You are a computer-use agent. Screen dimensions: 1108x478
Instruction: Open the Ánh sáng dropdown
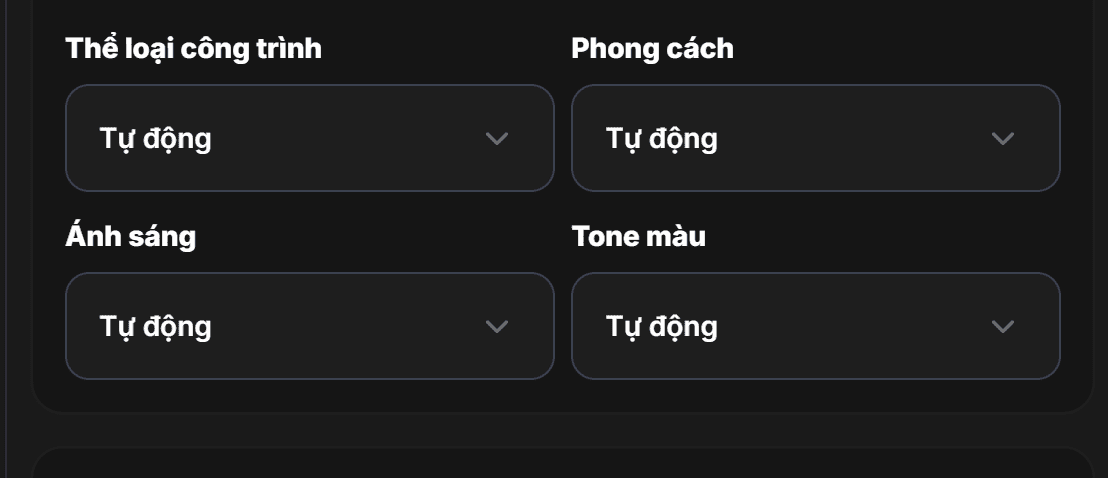click(x=309, y=326)
